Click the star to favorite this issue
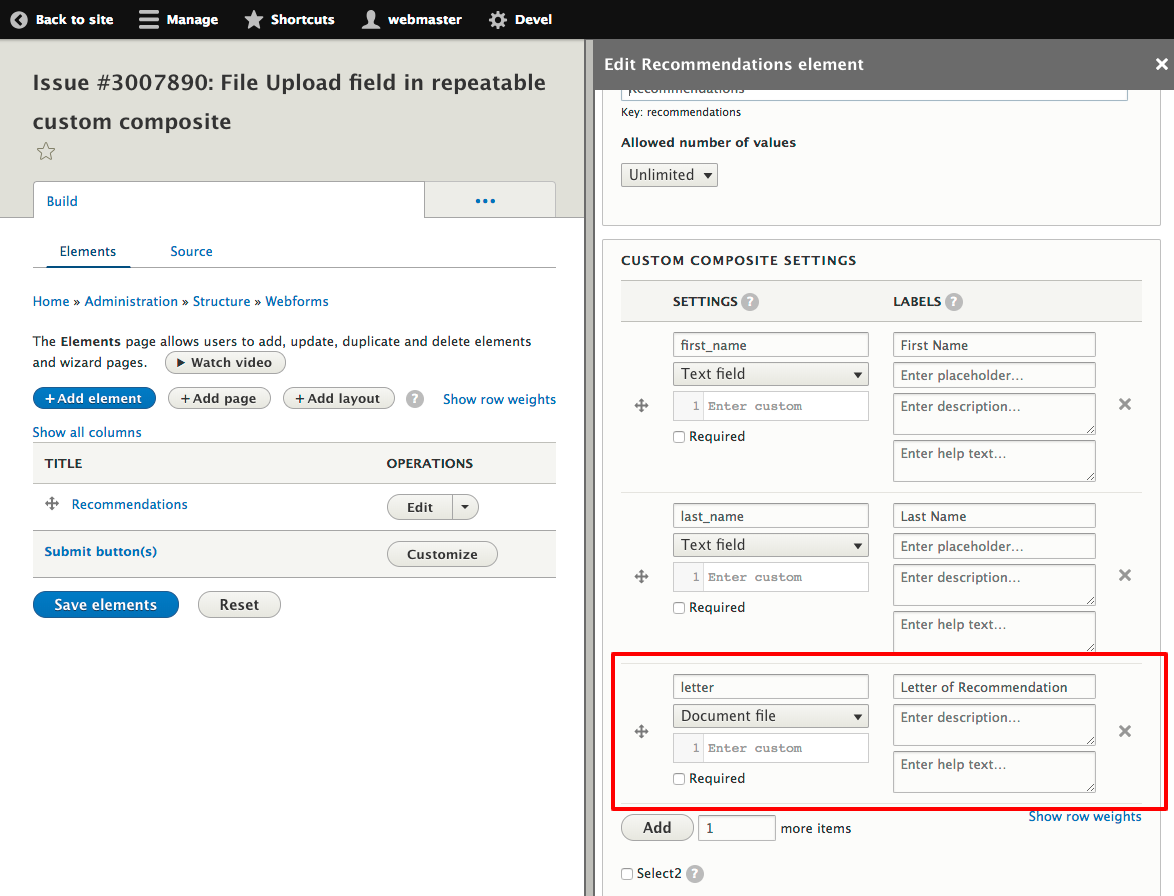This screenshot has height=896, width=1174. pyautogui.click(x=45, y=151)
